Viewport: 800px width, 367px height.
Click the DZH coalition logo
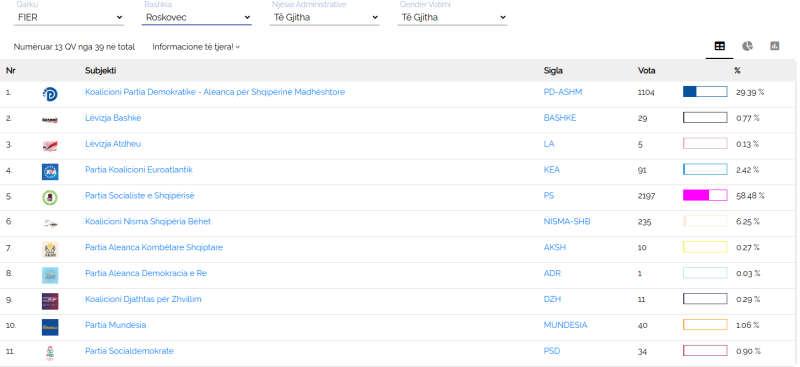click(50, 301)
